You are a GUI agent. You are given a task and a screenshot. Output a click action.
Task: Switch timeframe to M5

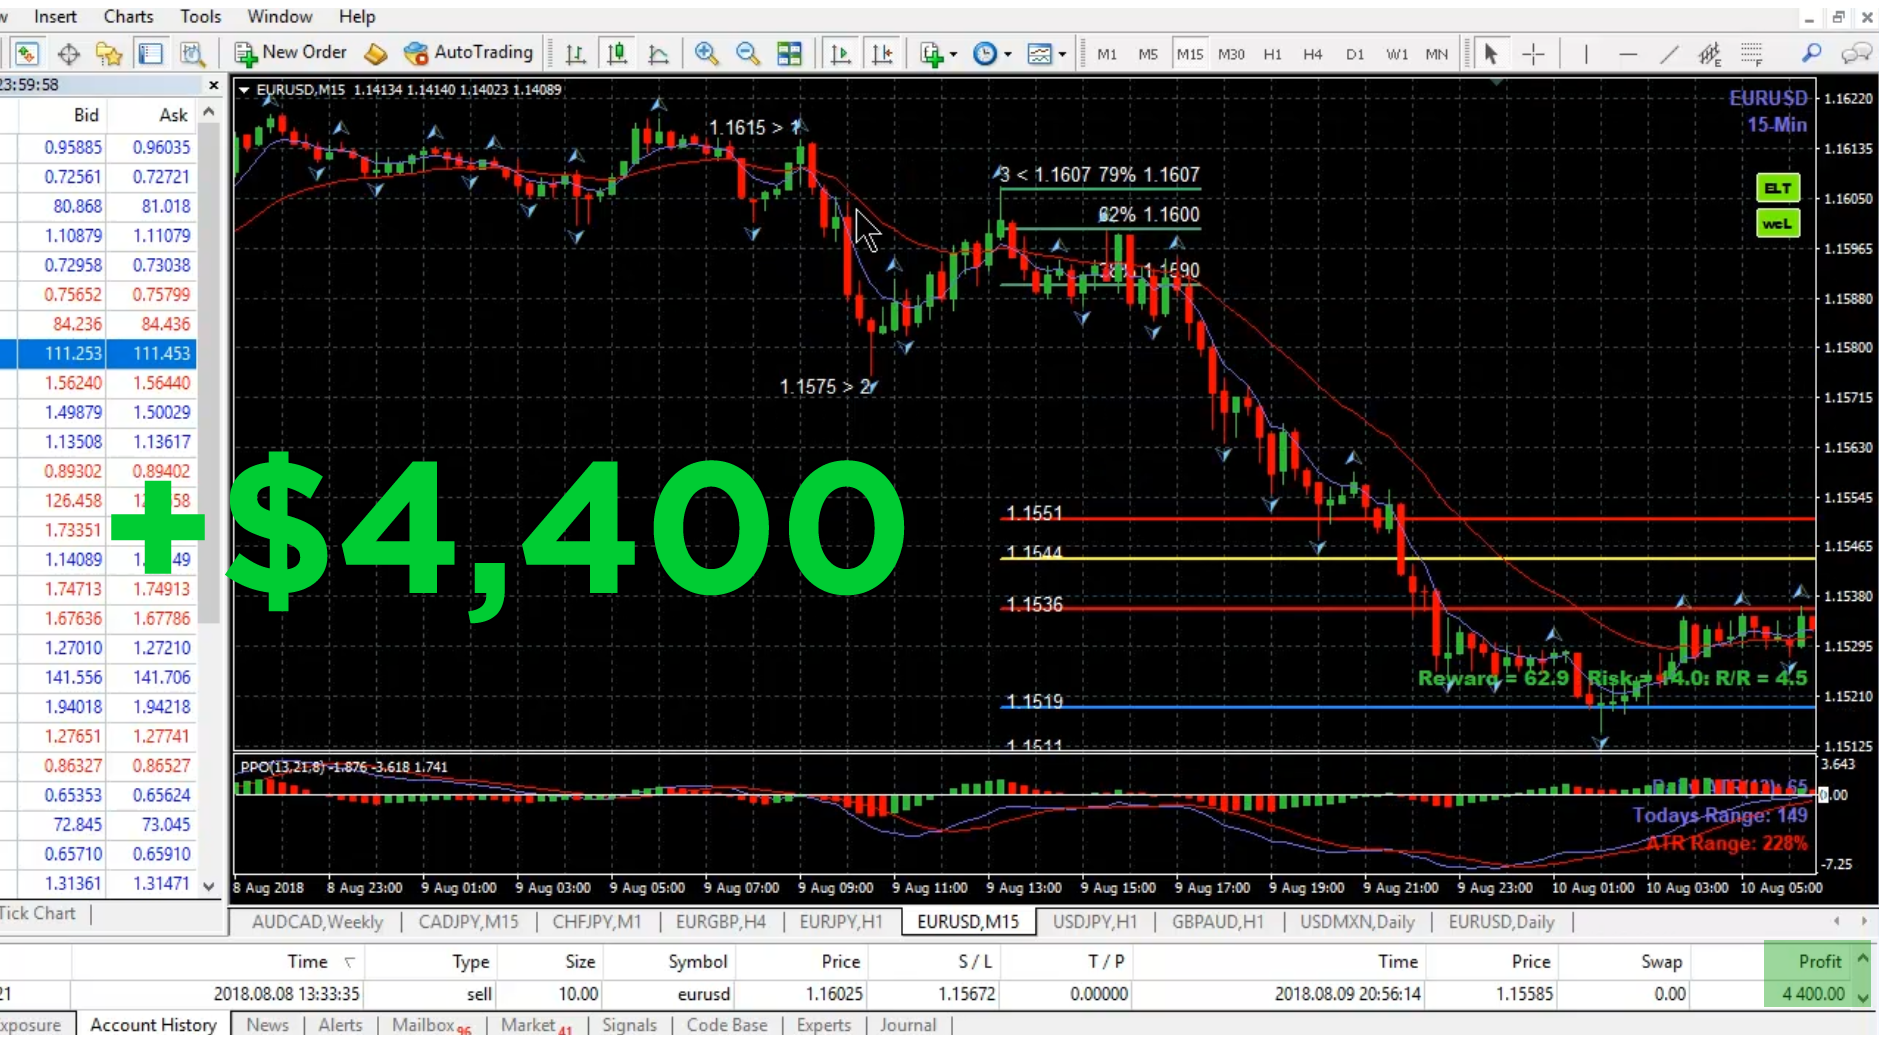[1148, 54]
